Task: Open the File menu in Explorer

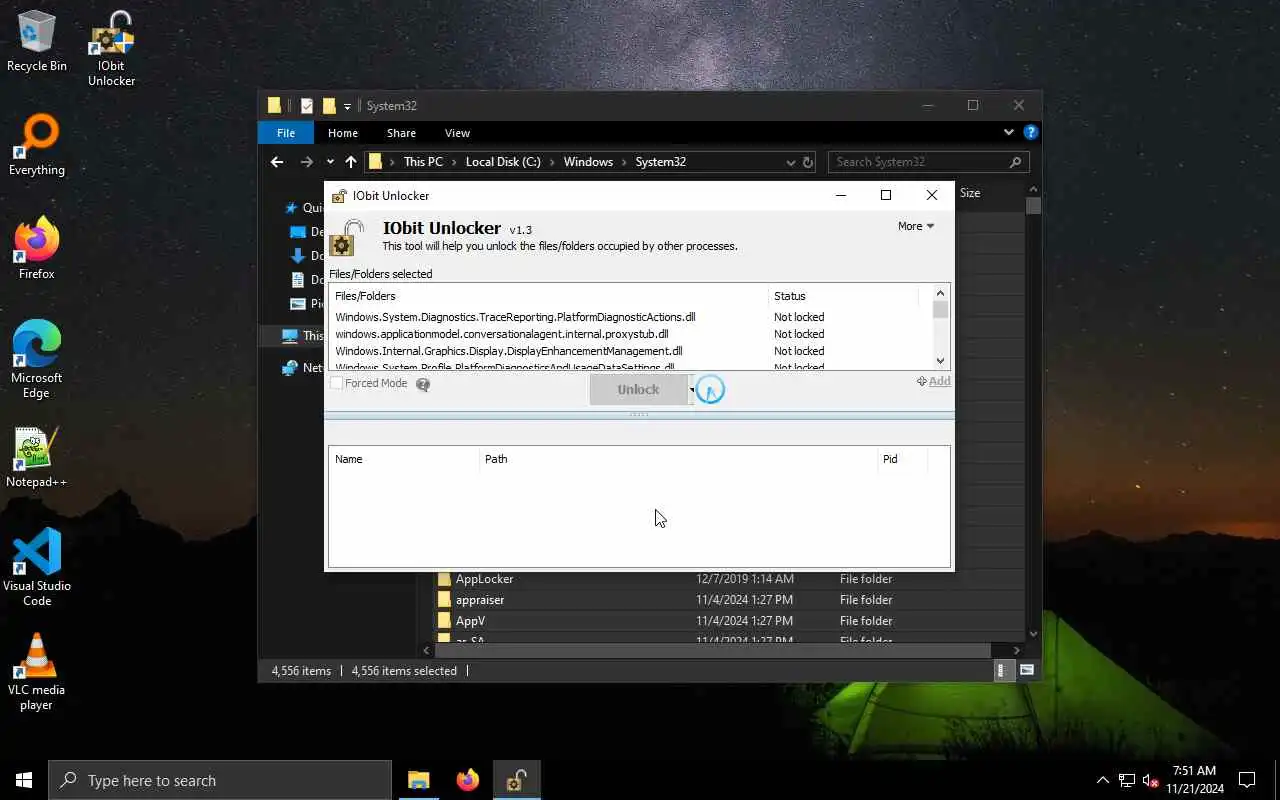Action: click(286, 133)
